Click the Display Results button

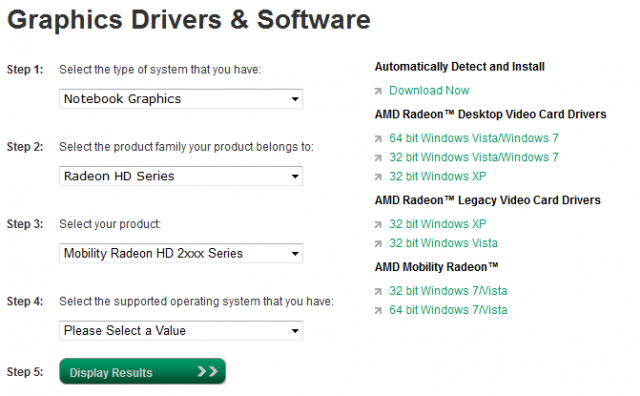point(142,372)
